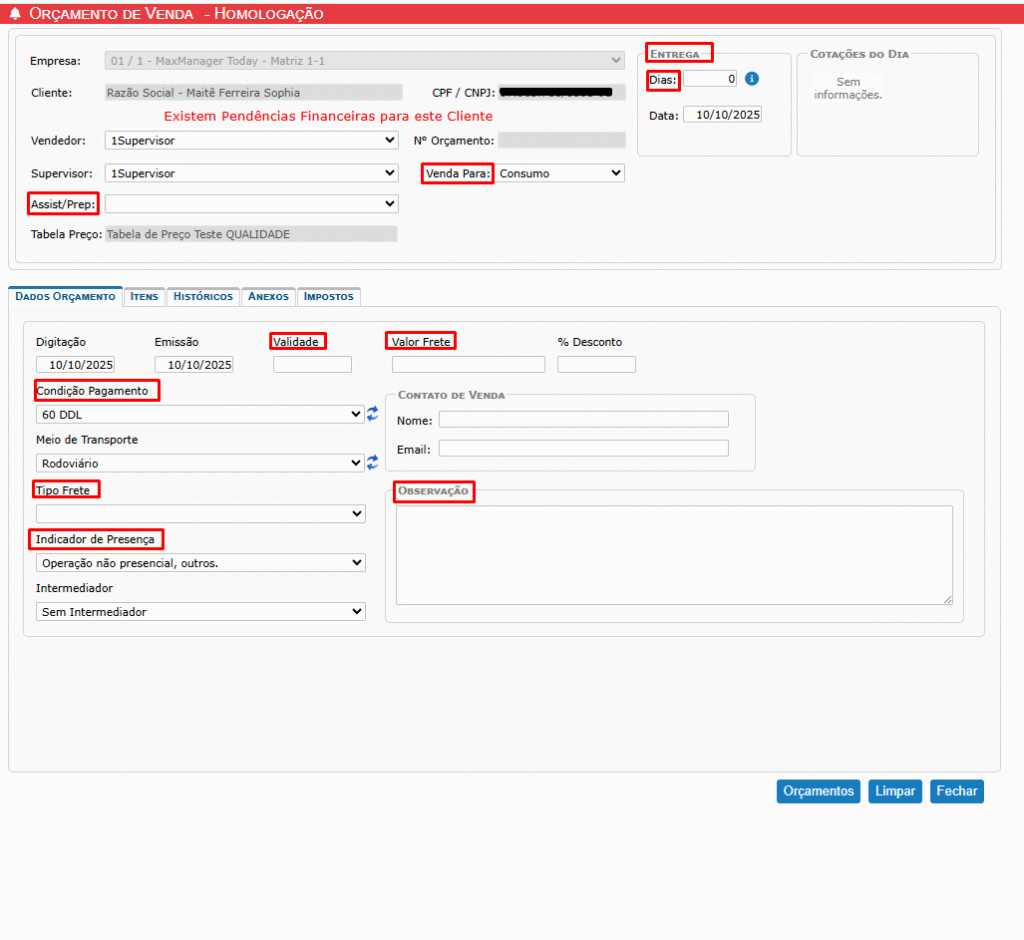Screen dimensions: 1024x940
Task: Click the Orçamentos button
Action: click(x=818, y=791)
